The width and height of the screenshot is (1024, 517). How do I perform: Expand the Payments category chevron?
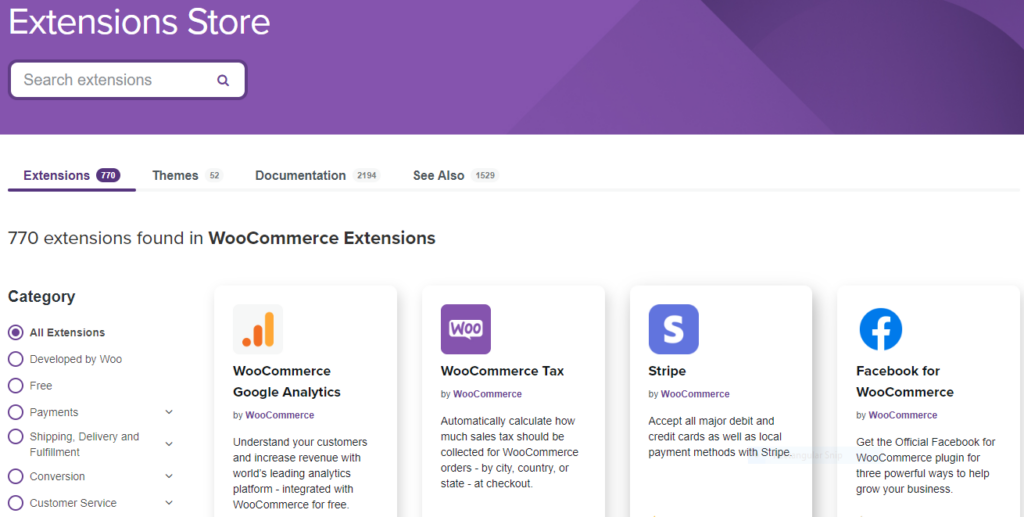point(169,412)
